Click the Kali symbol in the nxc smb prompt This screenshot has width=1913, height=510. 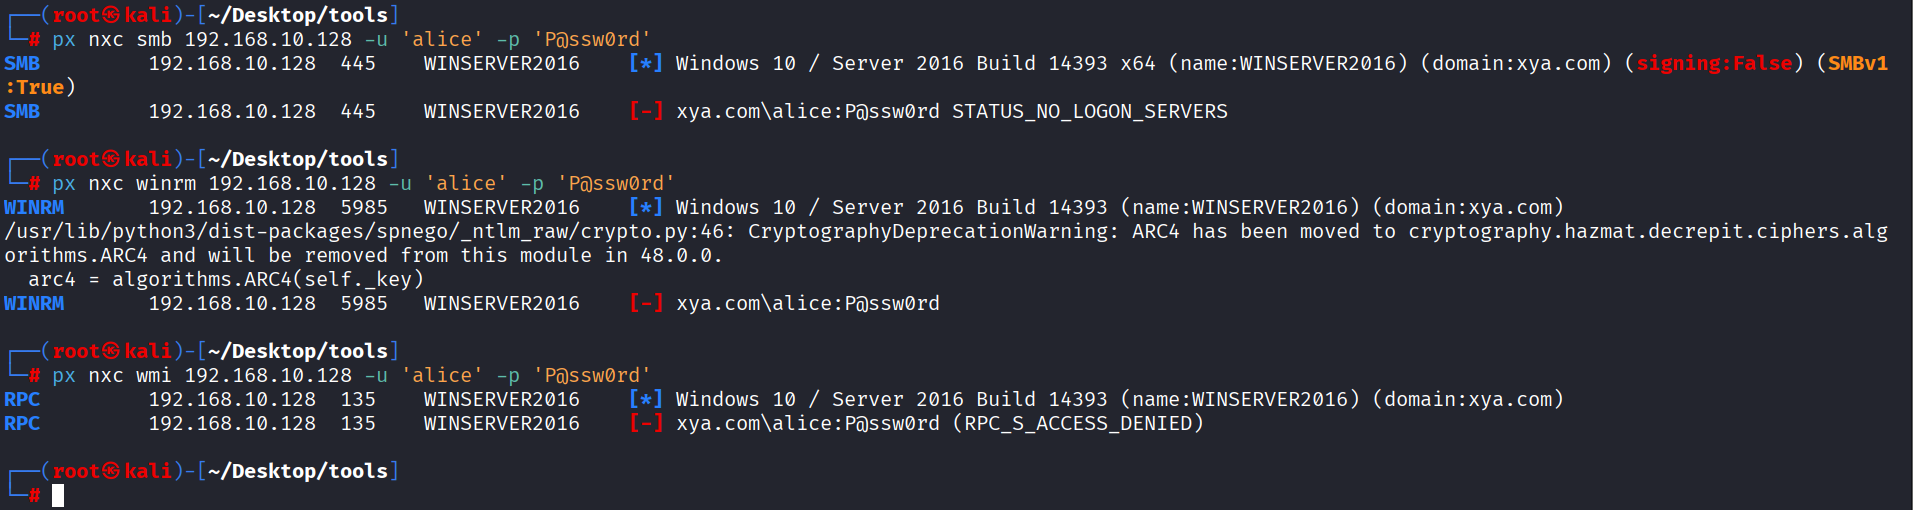[x=111, y=15]
